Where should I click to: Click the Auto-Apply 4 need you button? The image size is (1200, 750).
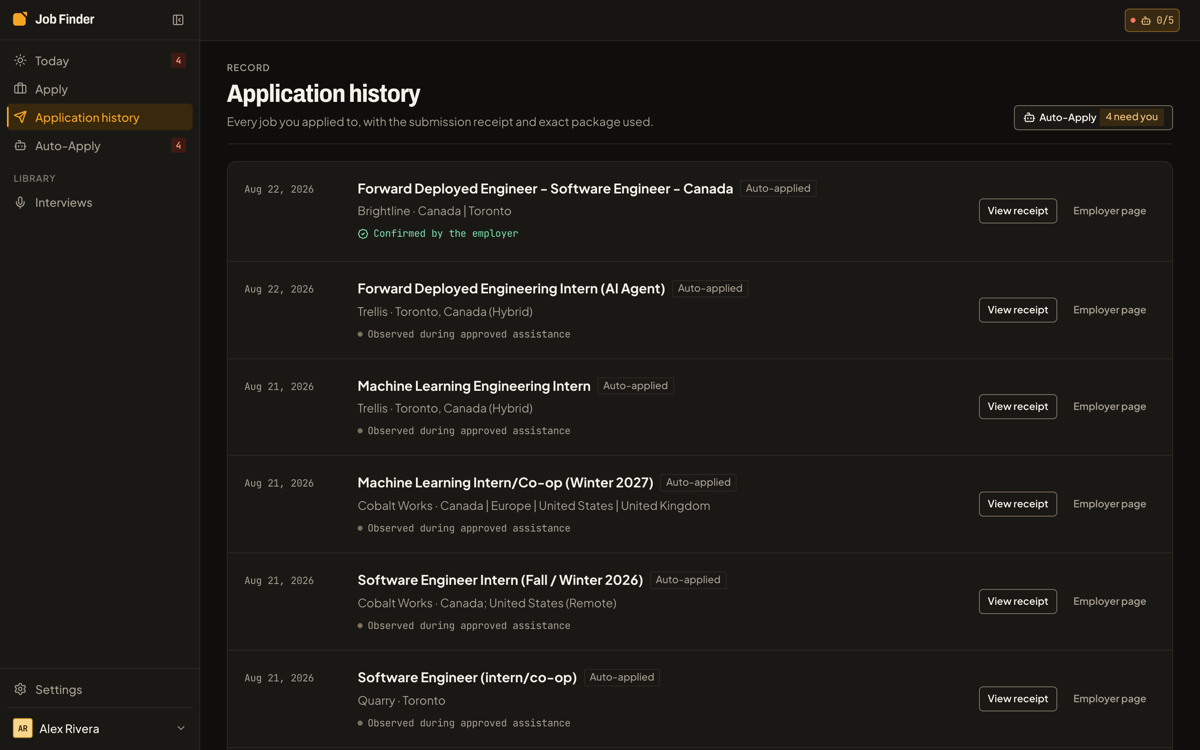[1093, 117]
